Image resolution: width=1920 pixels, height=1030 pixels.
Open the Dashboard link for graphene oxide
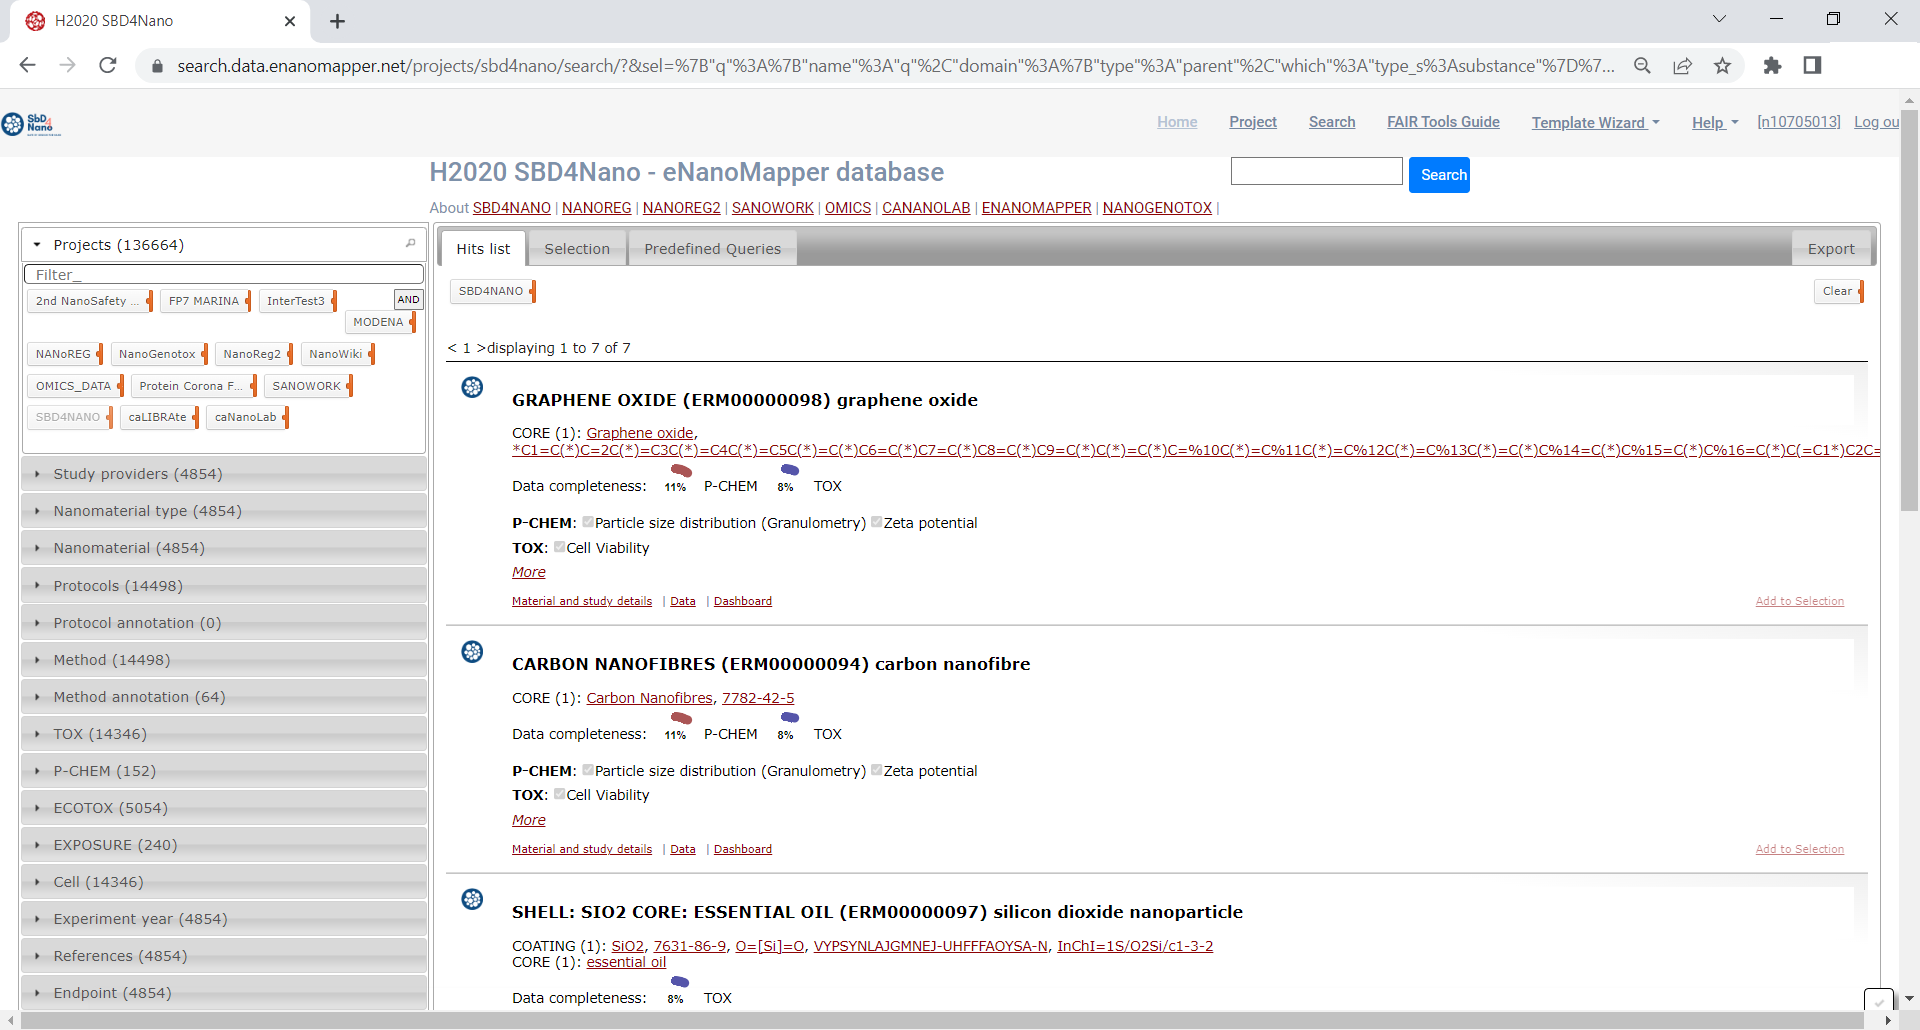click(742, 601)
